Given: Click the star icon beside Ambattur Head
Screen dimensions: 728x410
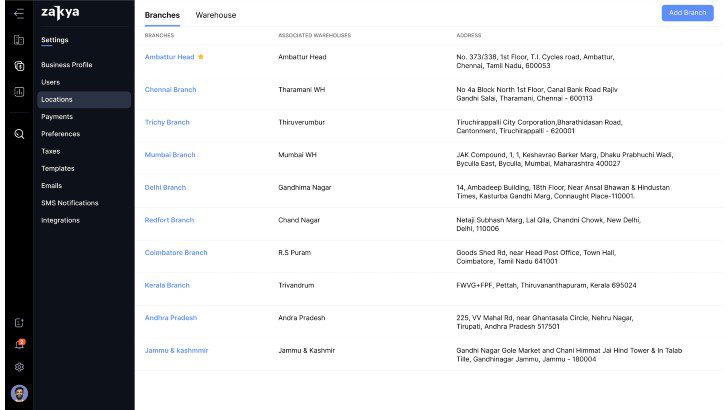Looking at the screenshot, I should tap(200, 57).
